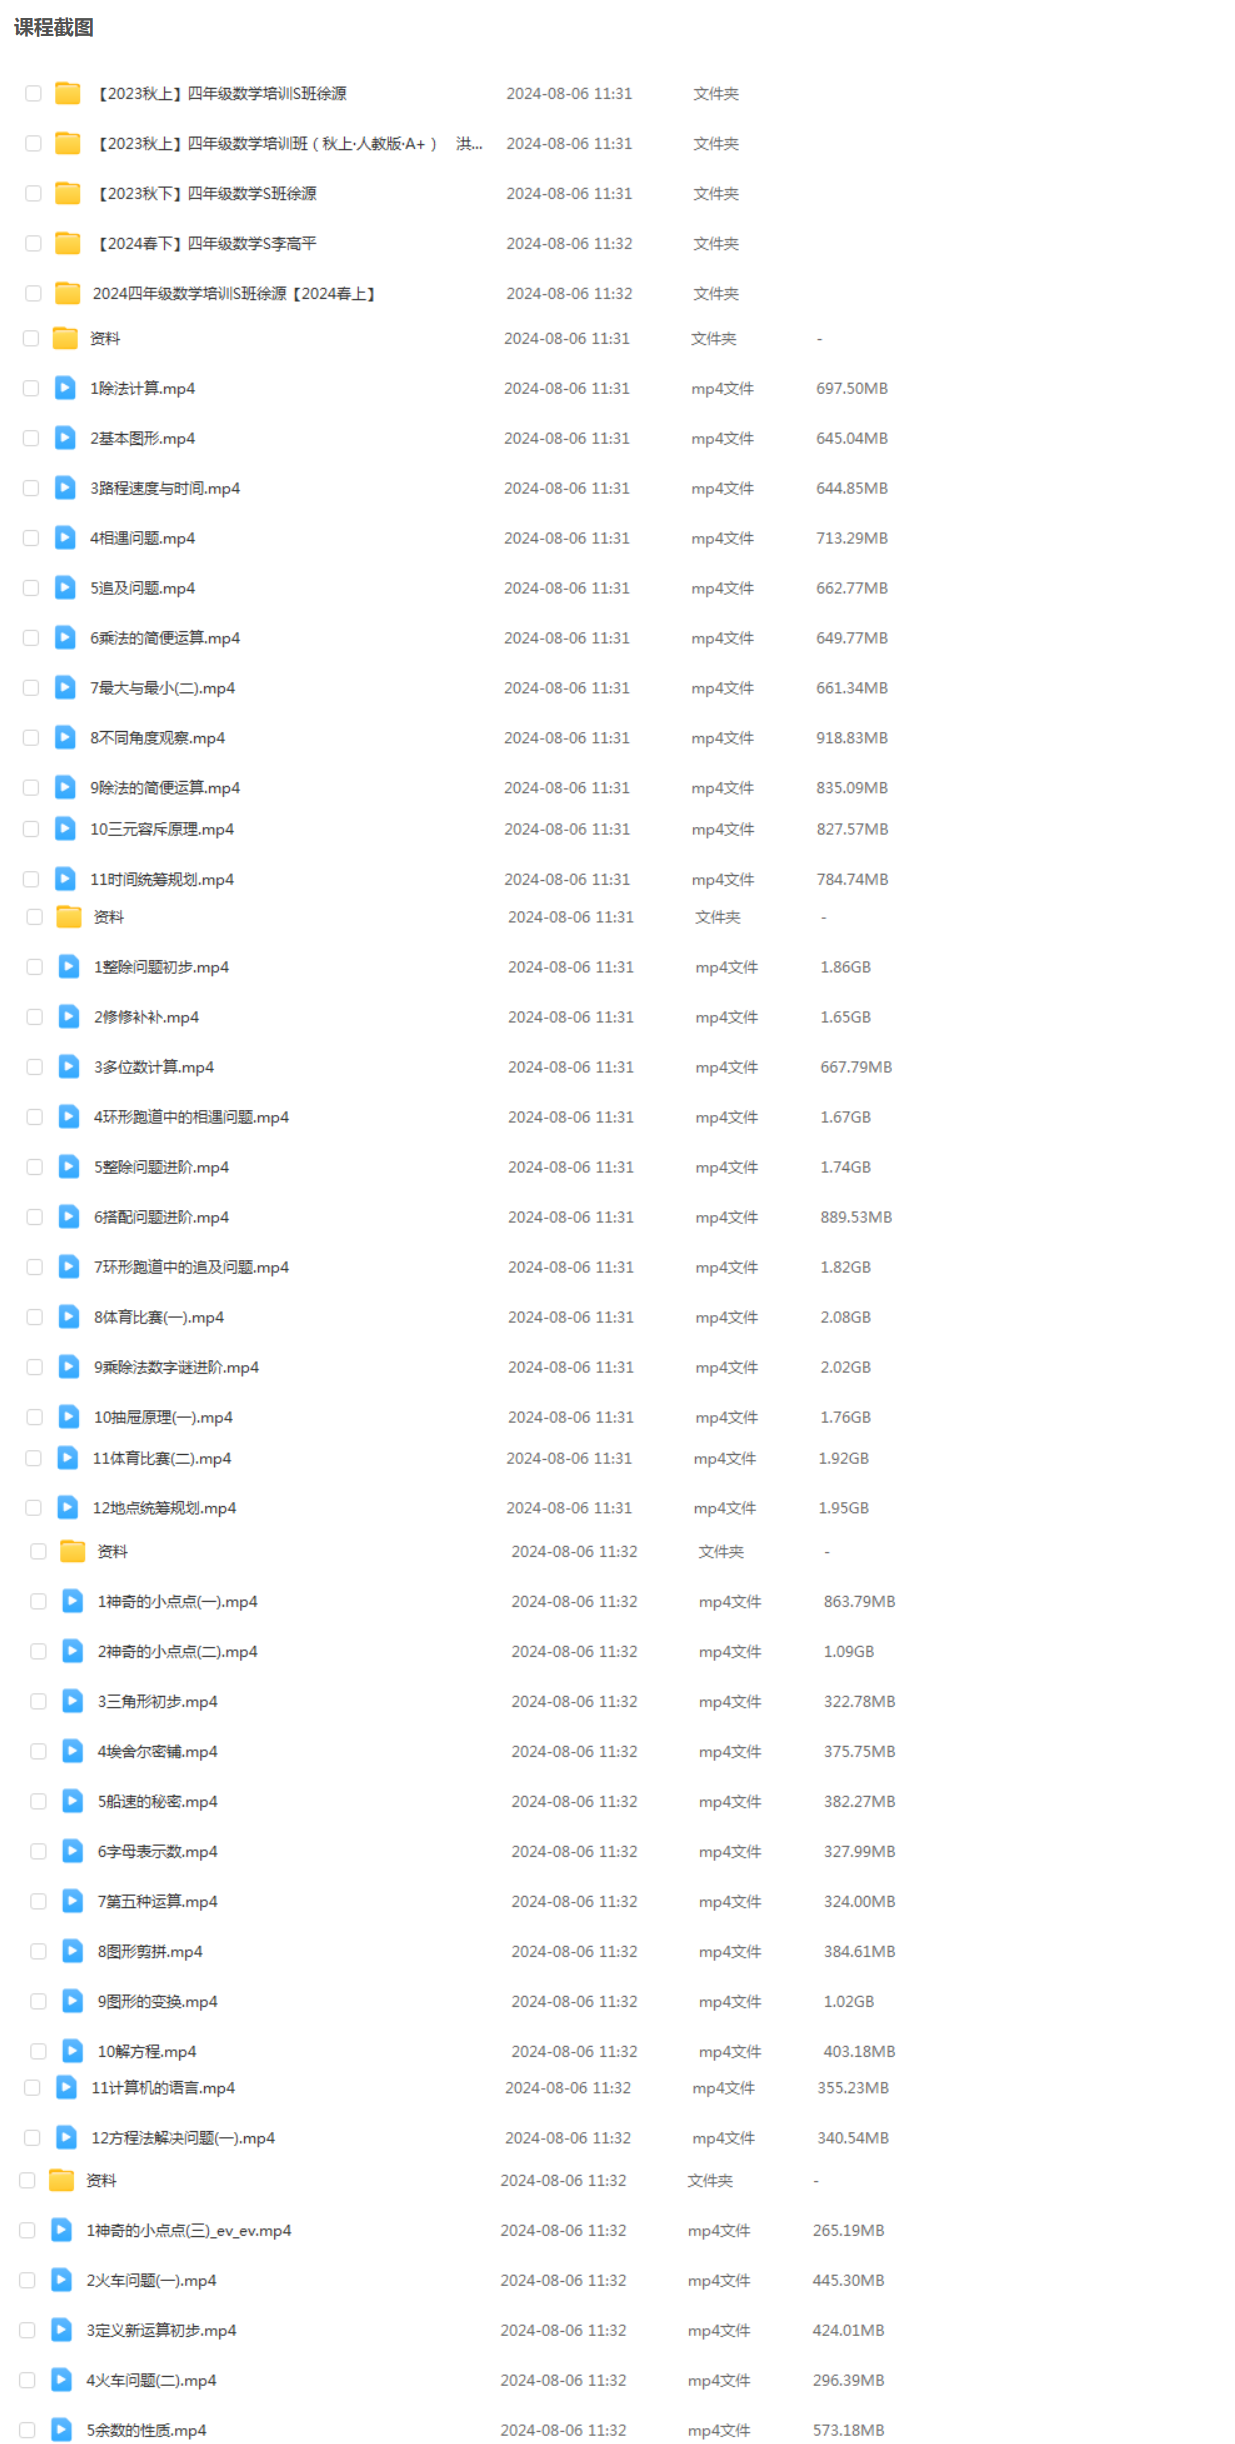Click the video icon for 5余数的性质.mp4
The height and width of the screenshot is (2444, 1235).
pyautogui.click(x=61, y=2430)
